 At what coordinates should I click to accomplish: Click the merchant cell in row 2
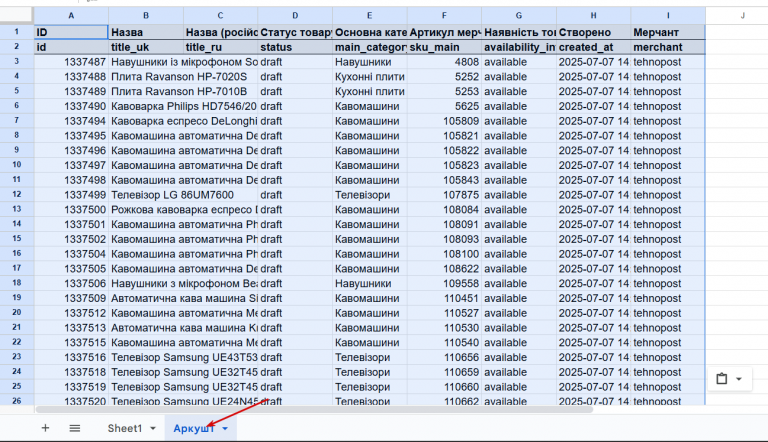coord(668,47)
